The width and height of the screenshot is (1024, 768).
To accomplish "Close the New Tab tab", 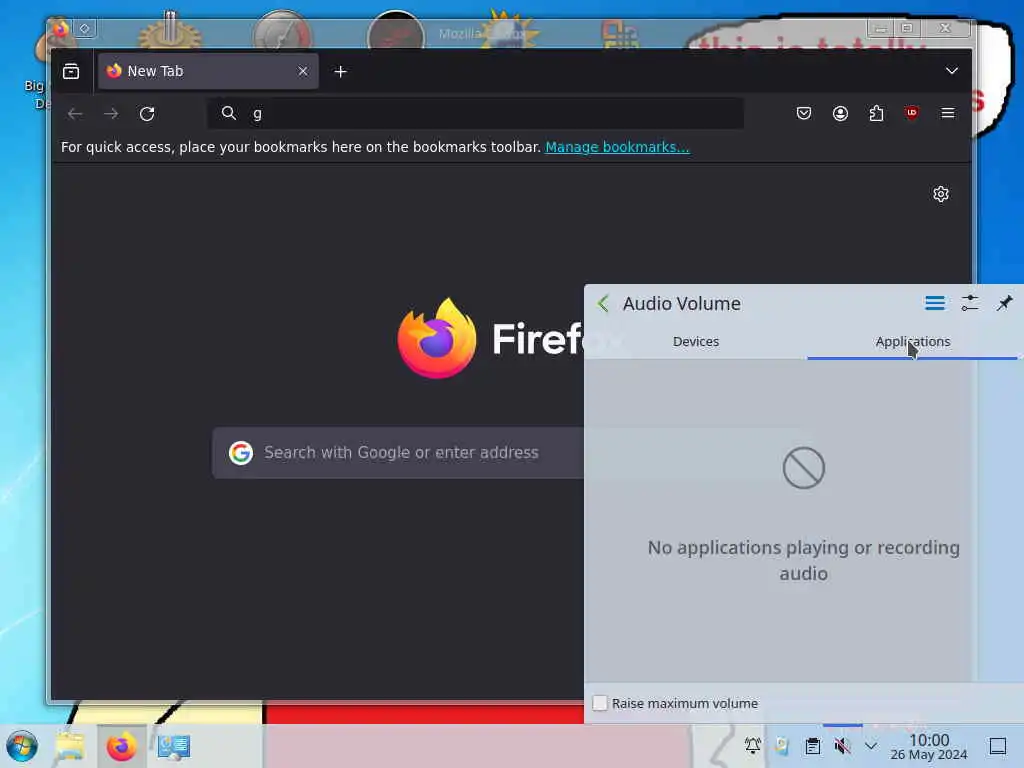I will coord(302,71).
